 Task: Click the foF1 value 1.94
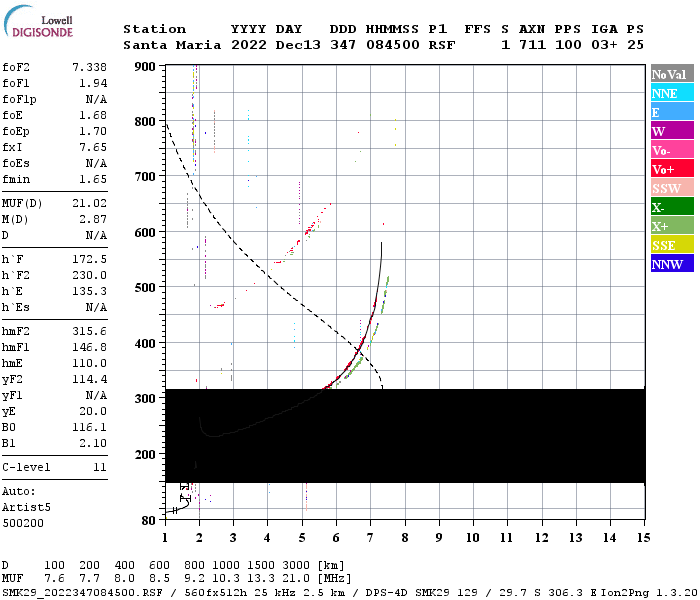pyautogui.click(x=93, y=83)
